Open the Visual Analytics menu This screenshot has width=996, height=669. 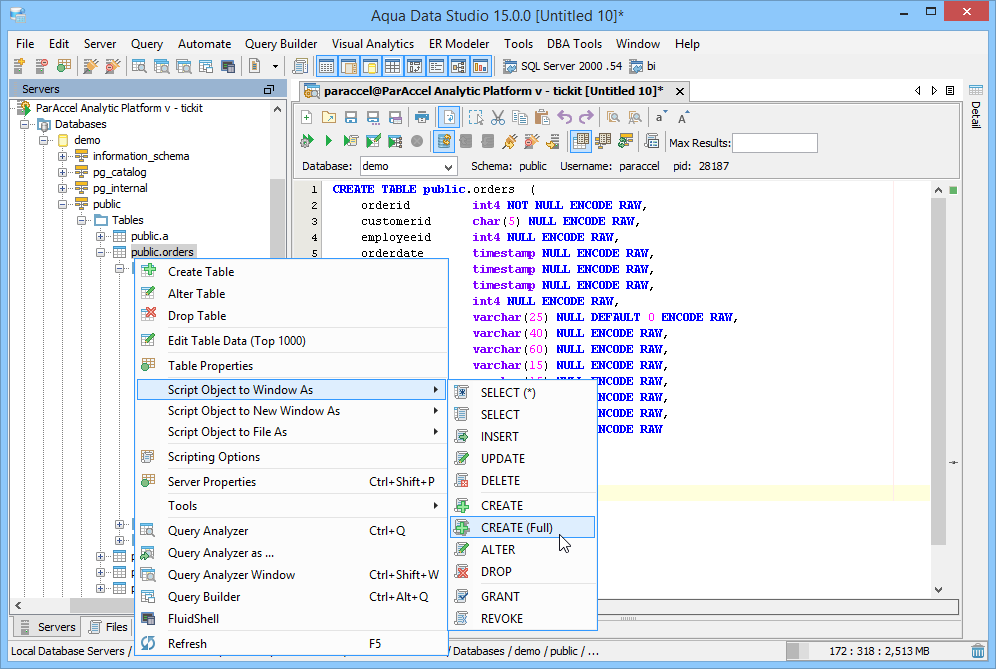pyautogui.click(x=373, y=44)
